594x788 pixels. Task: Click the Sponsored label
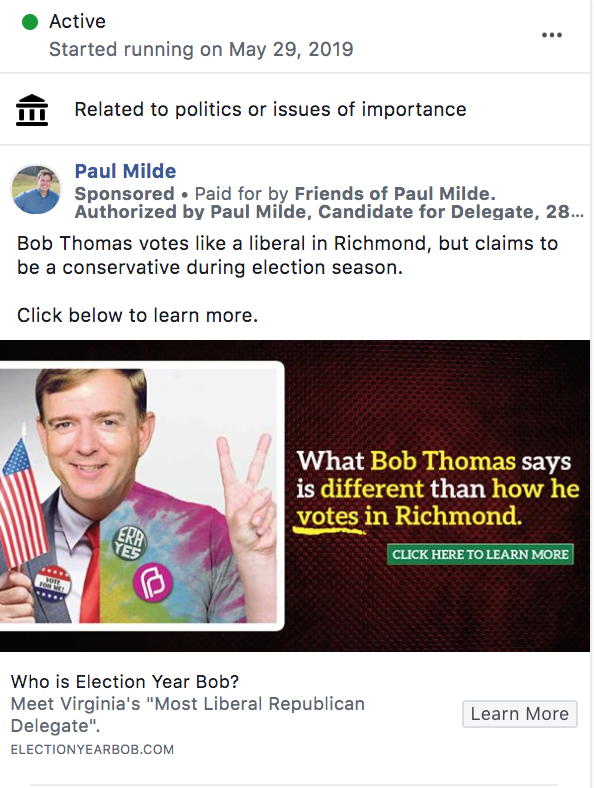124,193
